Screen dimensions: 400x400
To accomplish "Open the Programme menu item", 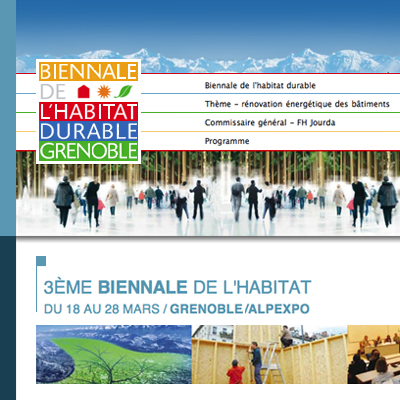I will [x=227, y=141].
